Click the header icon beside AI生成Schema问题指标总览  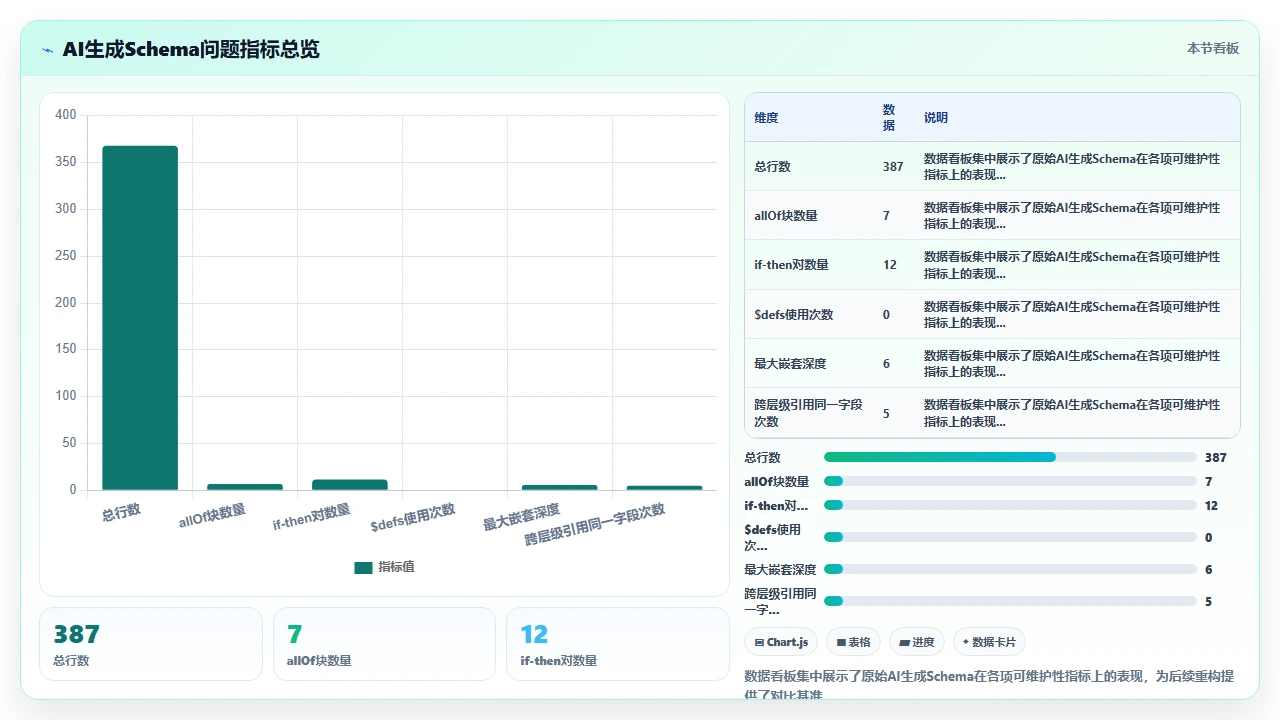[48, 50]
